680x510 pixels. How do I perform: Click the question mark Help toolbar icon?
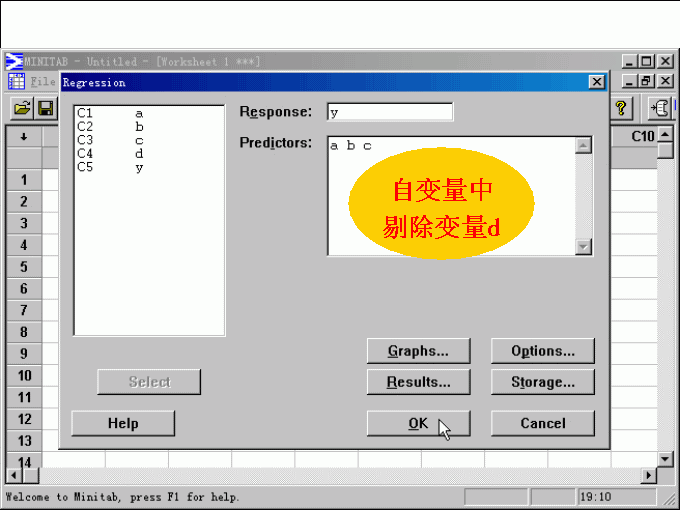pos(624,108)
